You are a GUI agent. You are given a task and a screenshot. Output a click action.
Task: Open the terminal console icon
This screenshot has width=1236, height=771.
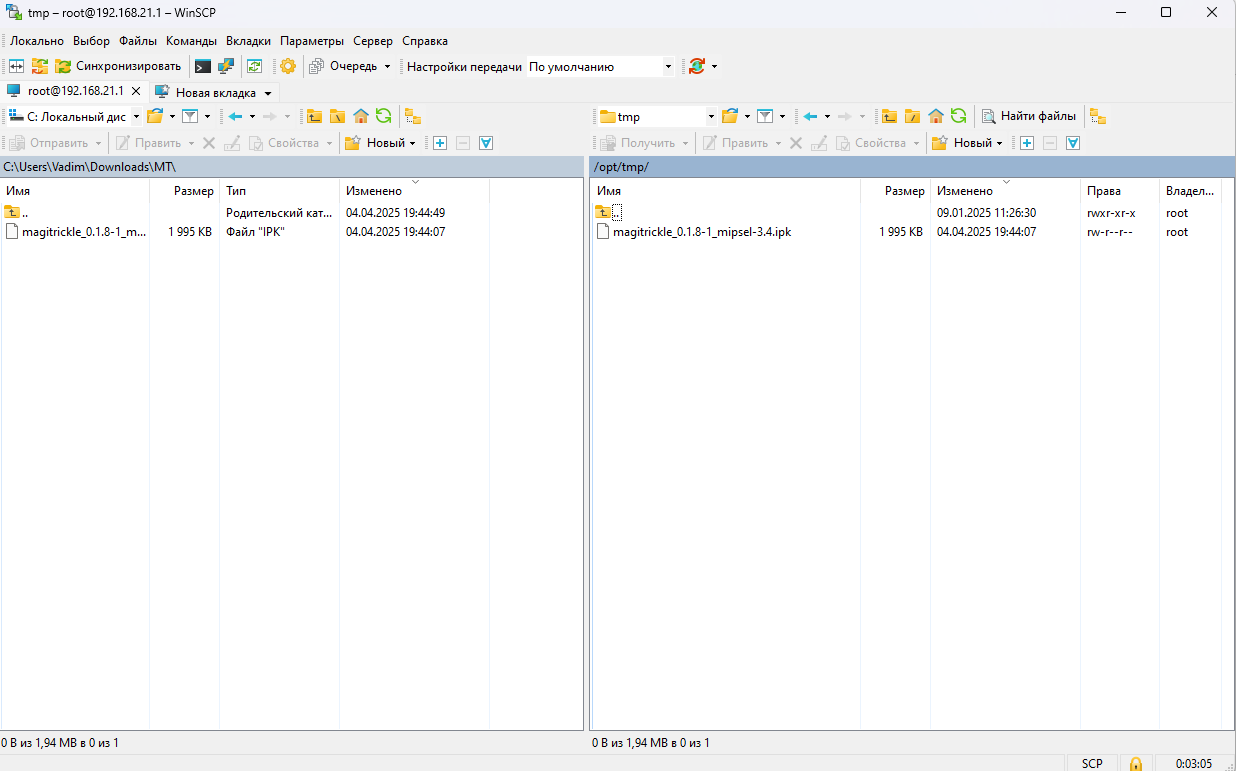click(x=203, y=66)
